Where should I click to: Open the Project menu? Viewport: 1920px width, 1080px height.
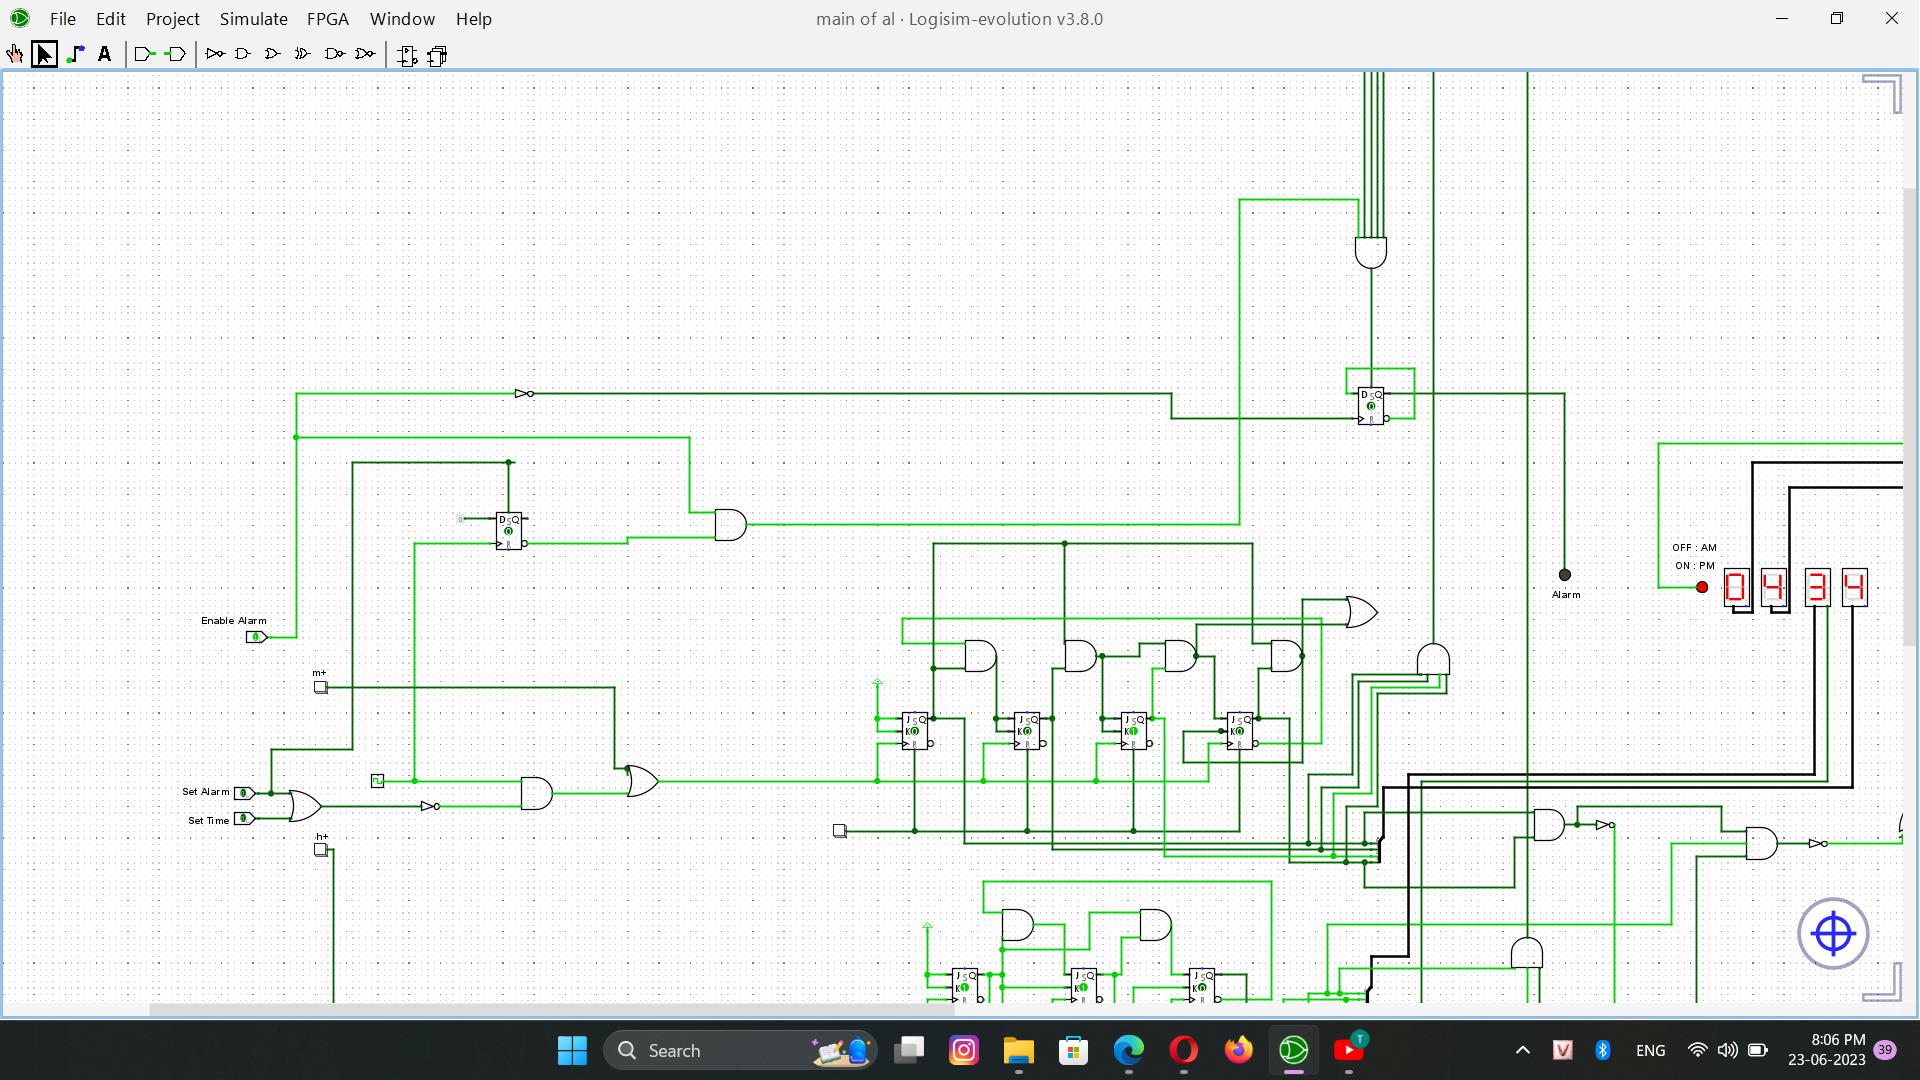(x=172, y=18)
